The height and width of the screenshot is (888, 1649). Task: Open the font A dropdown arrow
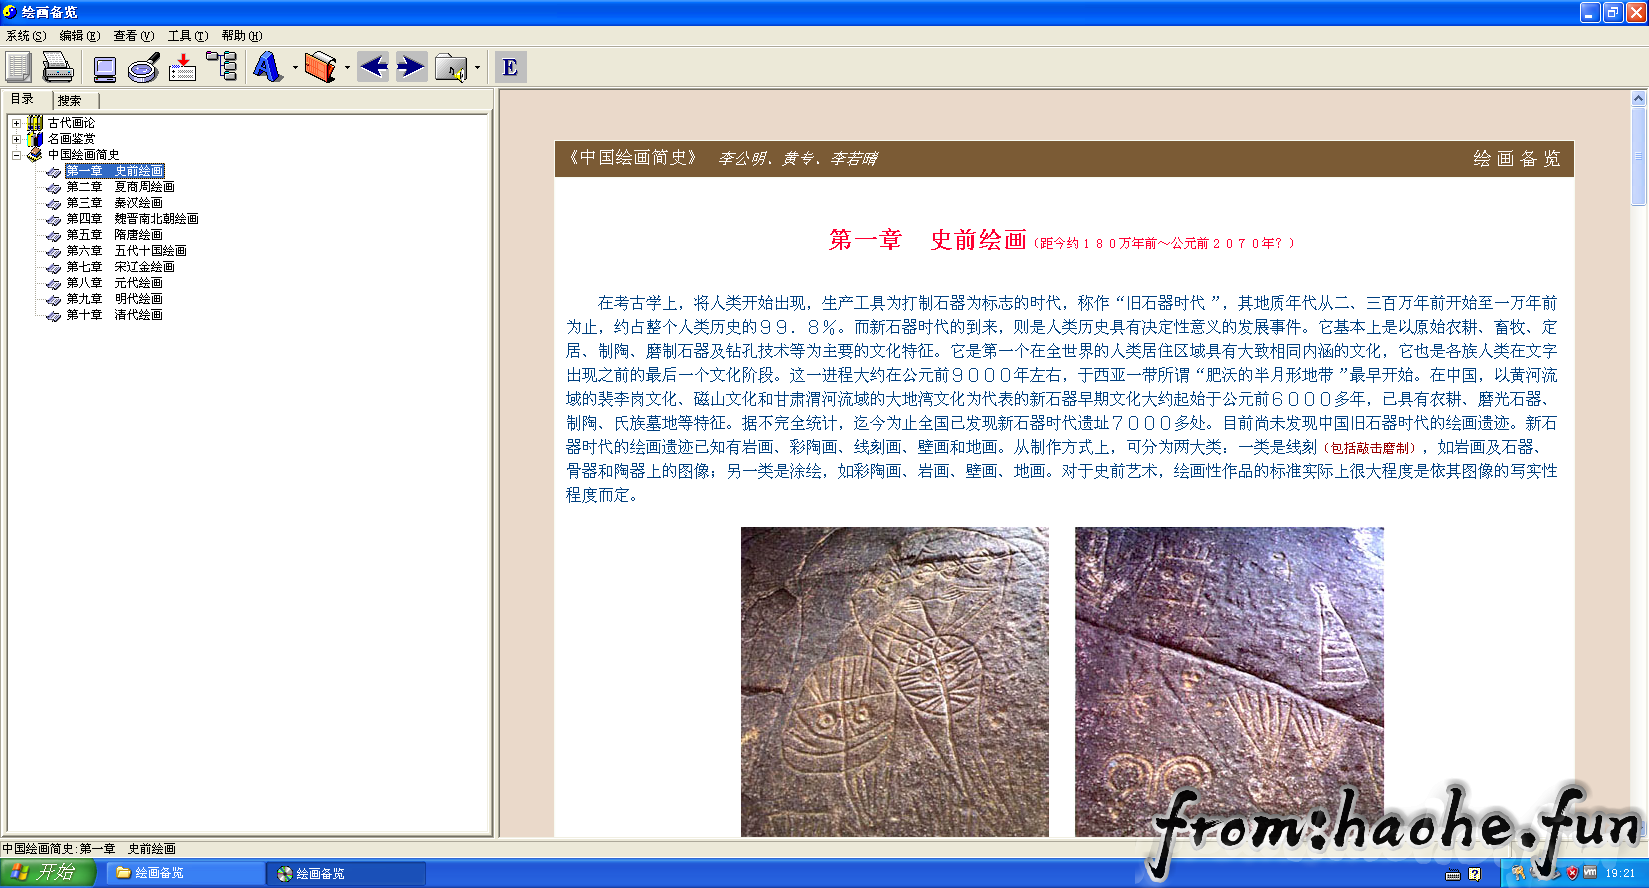[x=295, y=68]
